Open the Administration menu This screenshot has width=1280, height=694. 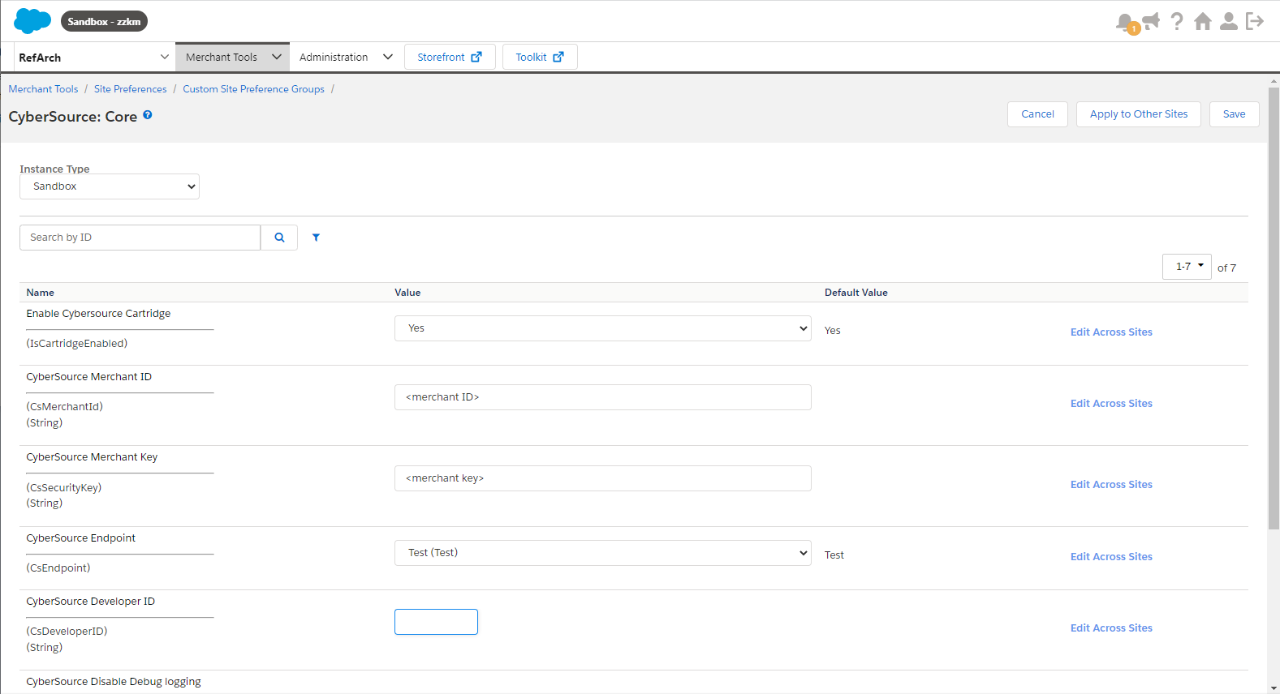[345, 57]
